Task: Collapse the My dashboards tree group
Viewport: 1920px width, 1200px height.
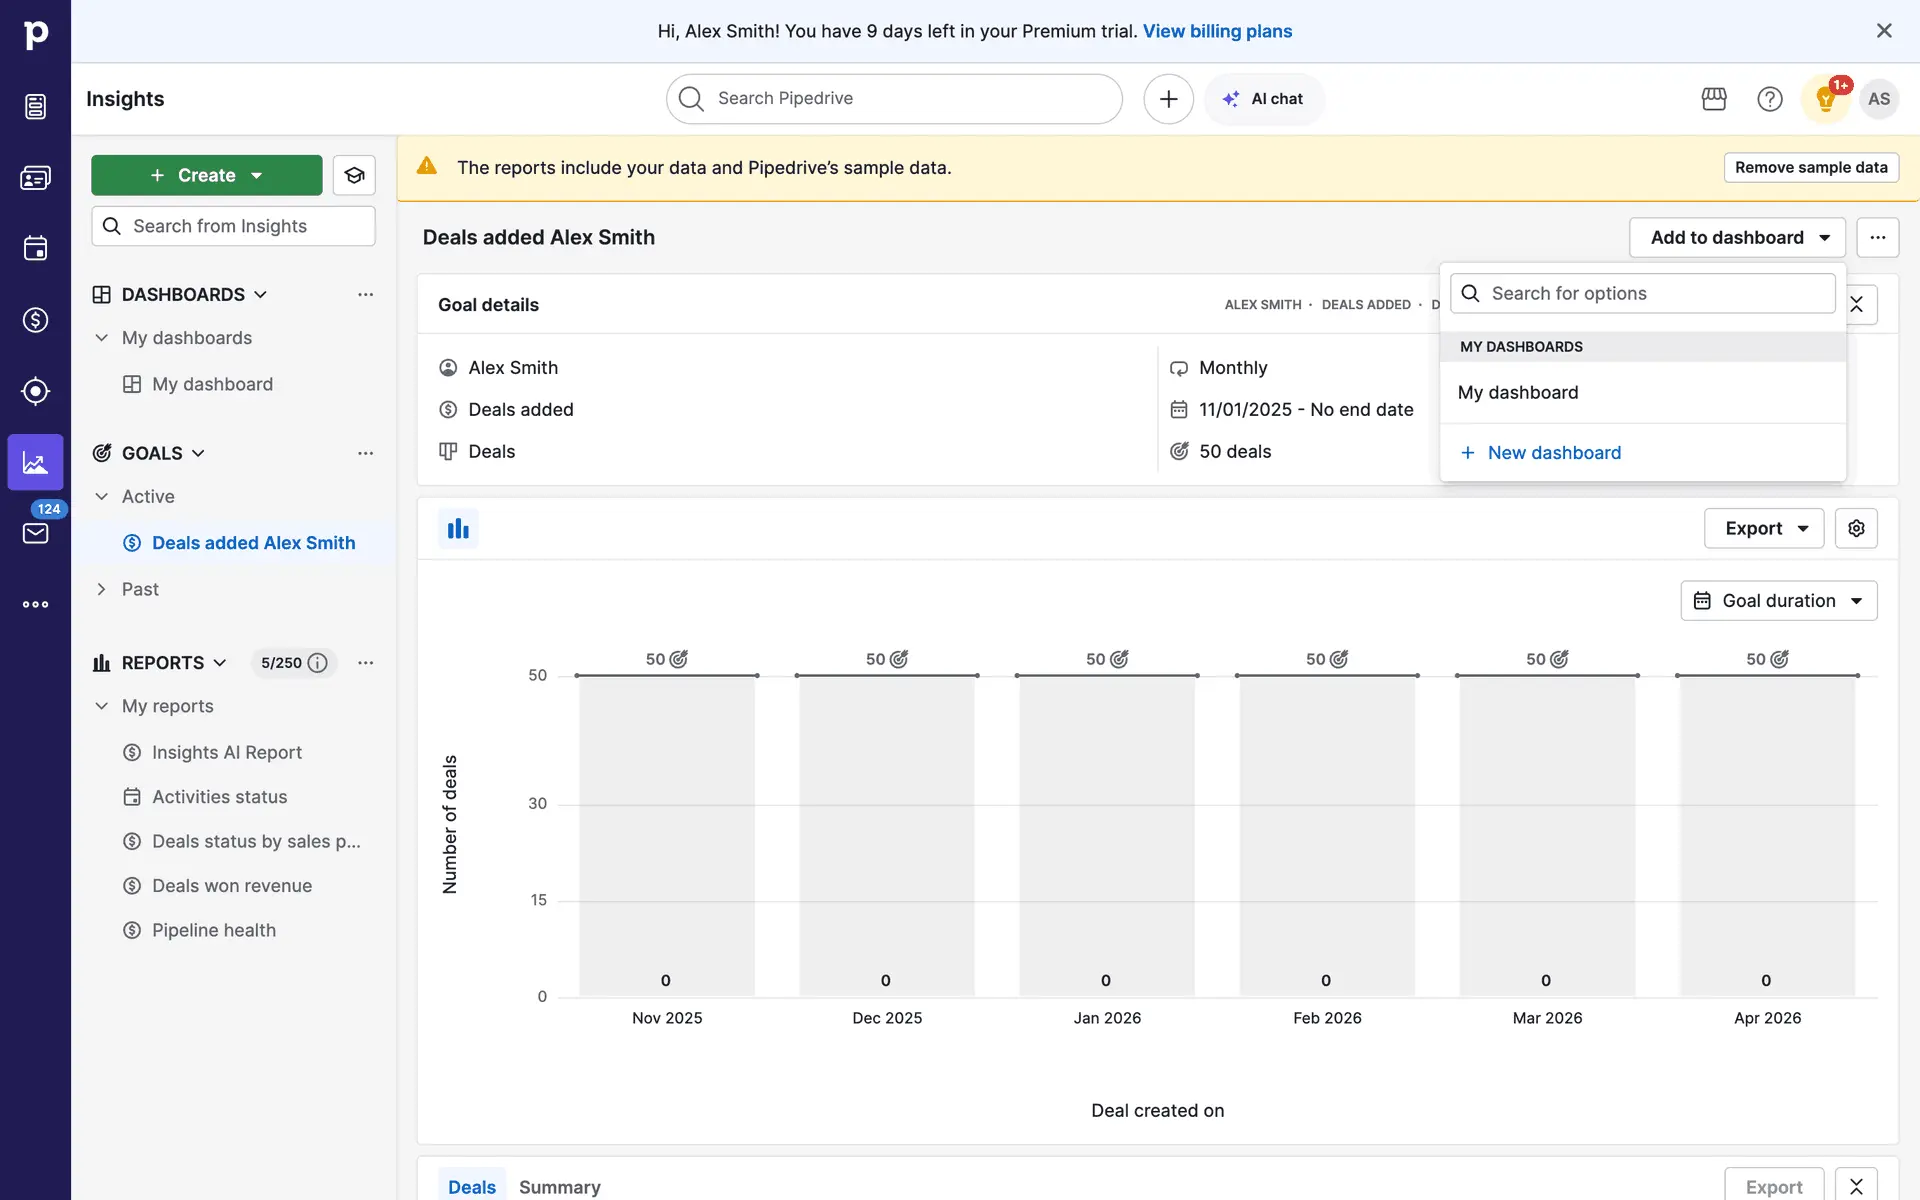Action: [x=101, y=338]
